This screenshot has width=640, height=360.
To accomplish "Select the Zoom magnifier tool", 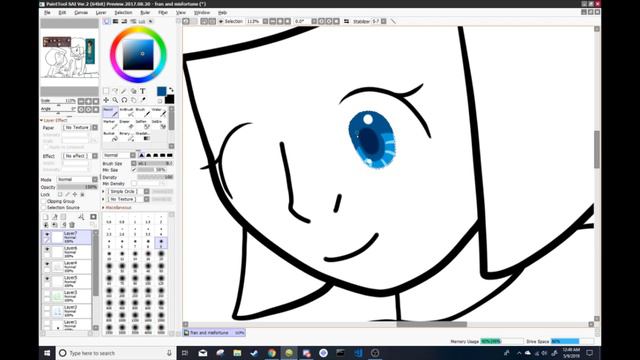I will click(x=115, y=100).
